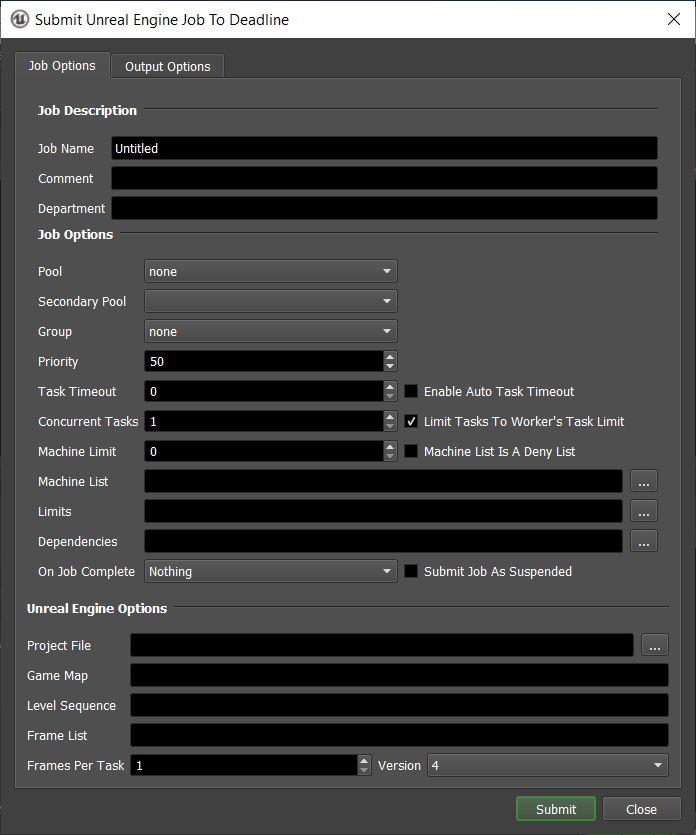
Task: Click the Frame List field
Action: click(399, 735)
